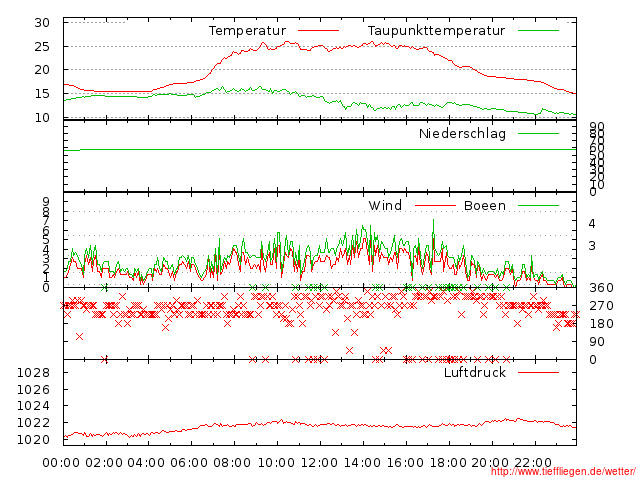Click the 1020 pressure axis label
Viewport: 640px width, 480px height.
pos(33,440)
